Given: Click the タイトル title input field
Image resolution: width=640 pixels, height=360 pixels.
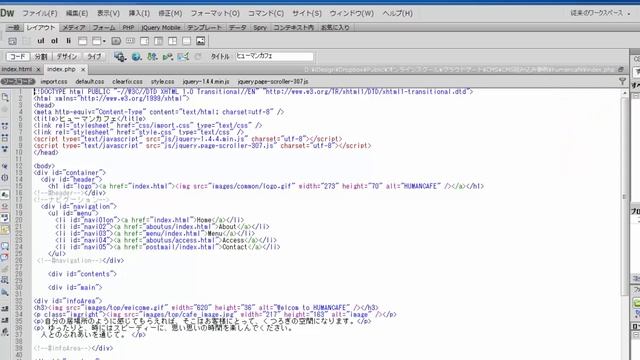Looking at the screenshot, I should [274, 56].
